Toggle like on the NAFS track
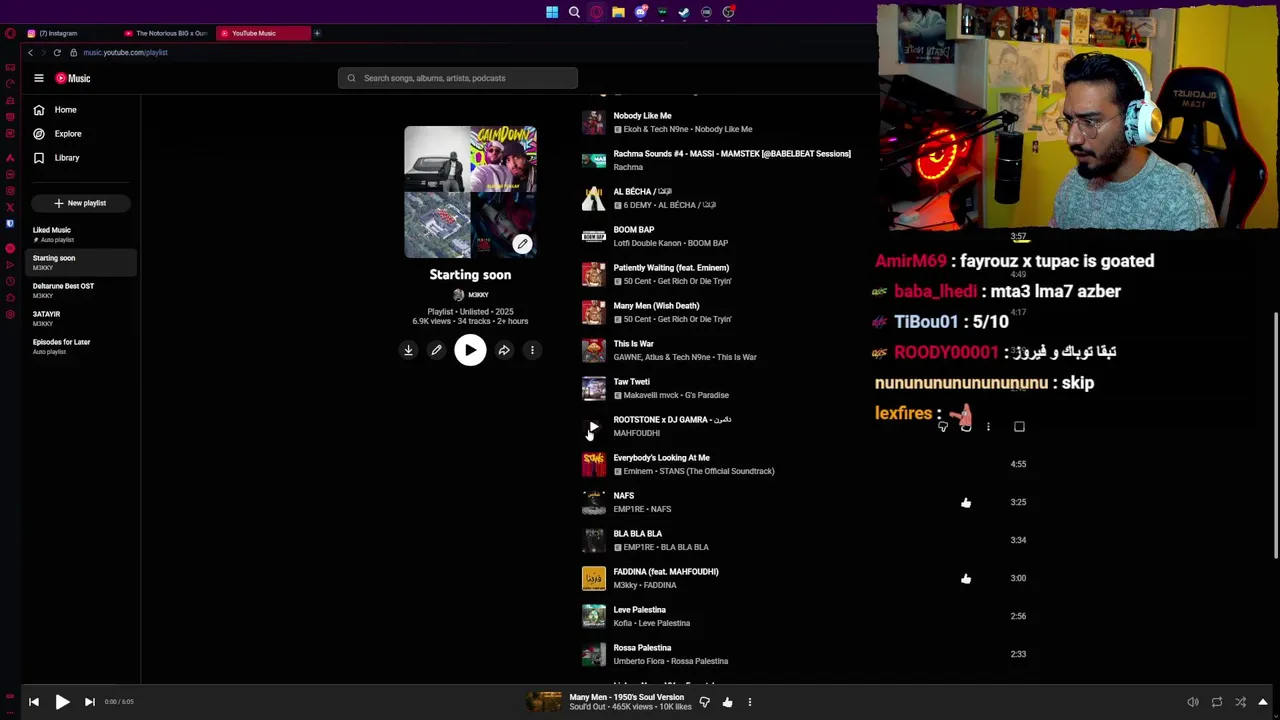 (x=966, y=503)
